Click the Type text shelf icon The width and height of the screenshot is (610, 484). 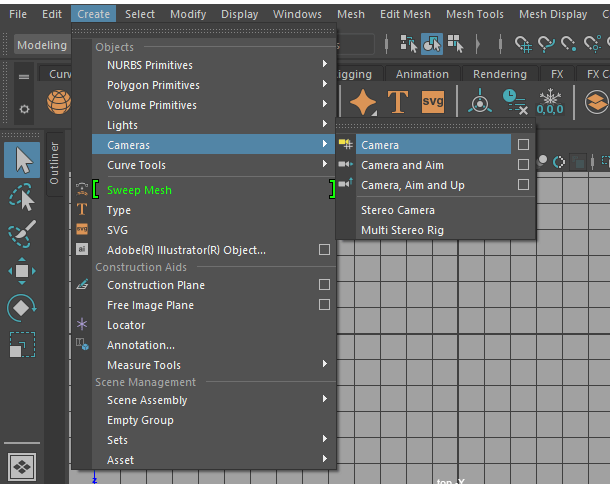pyautogui.click(x=398, y=102)
